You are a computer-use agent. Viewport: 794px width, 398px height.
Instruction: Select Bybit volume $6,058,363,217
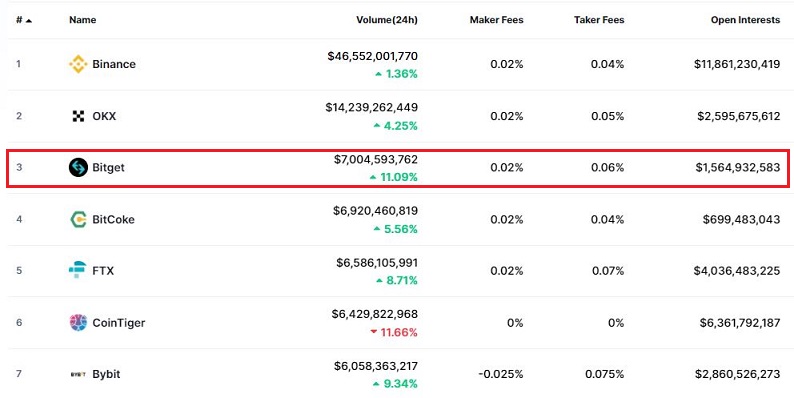coord(376,366)
